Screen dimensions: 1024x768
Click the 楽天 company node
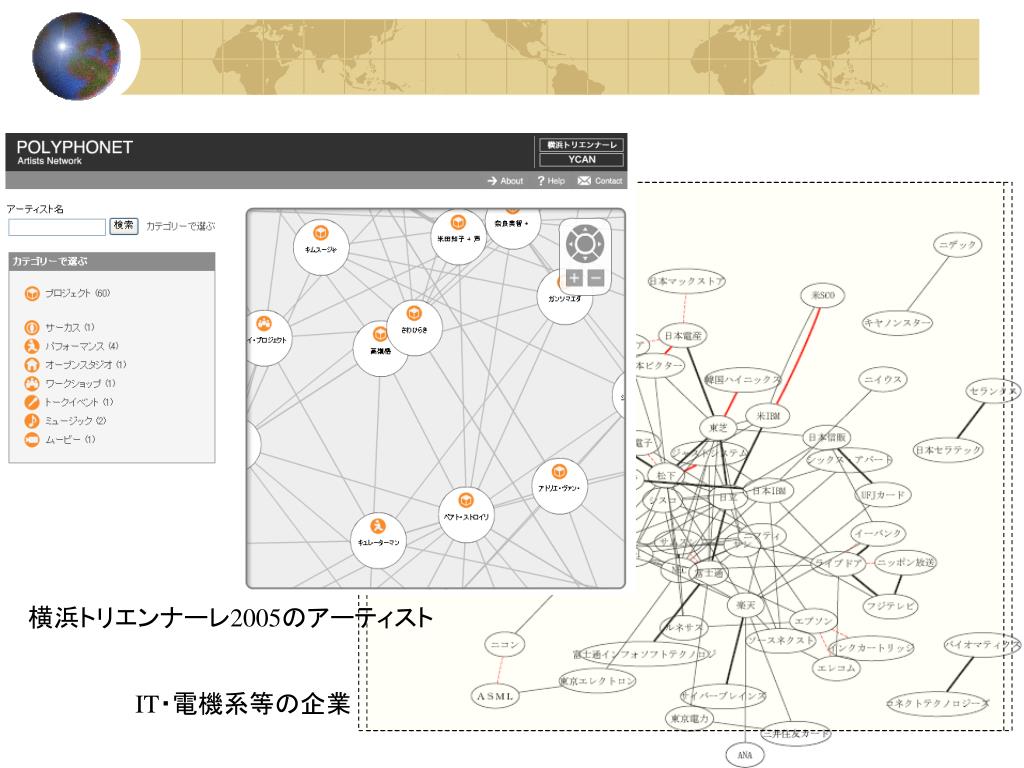tap(745, 605)
